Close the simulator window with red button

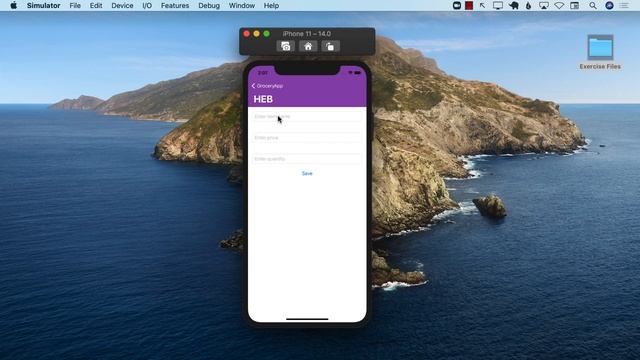[247, 34]
